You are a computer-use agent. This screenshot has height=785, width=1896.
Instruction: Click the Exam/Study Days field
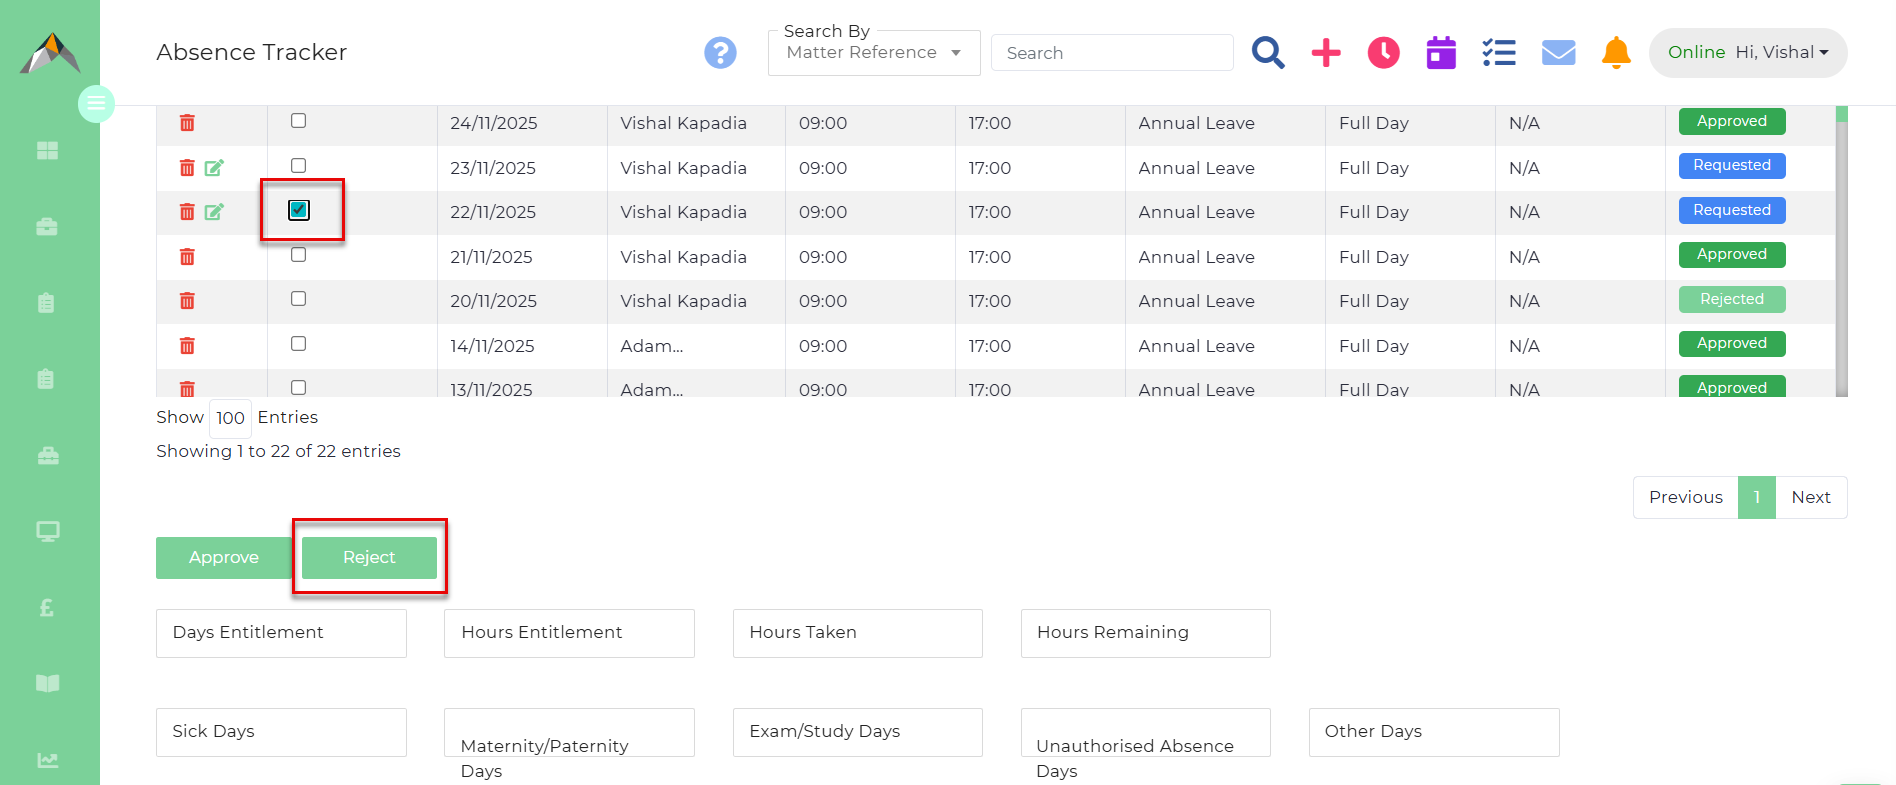tap(858, 732)
